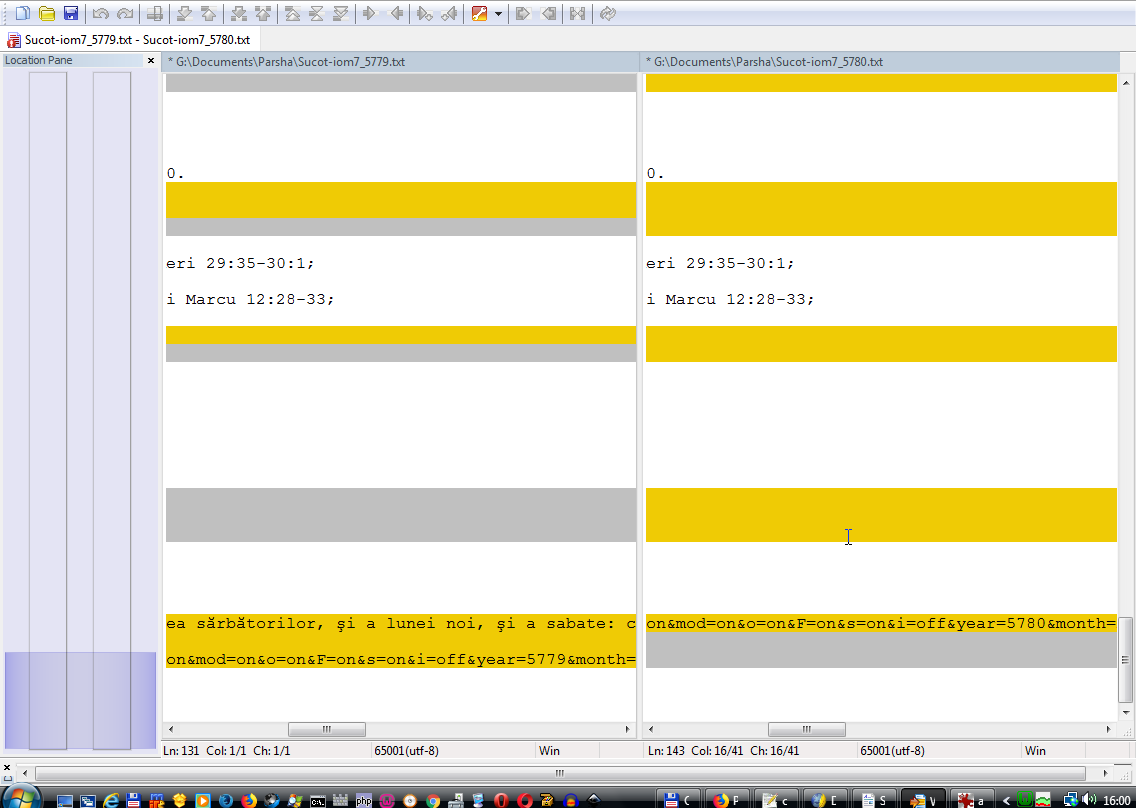Close the Location Pane
This screenshot has height=808, width=1136.
(x=152, y=61)
